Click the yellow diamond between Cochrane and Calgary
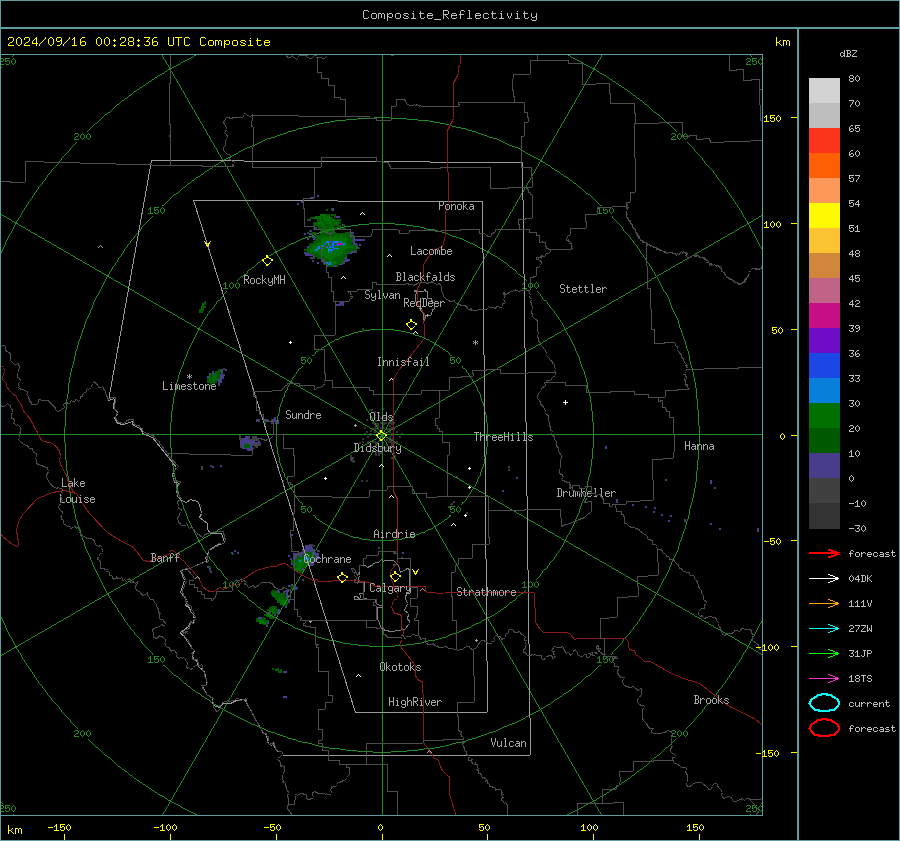The image size is (900, 841). coord(342,577)
